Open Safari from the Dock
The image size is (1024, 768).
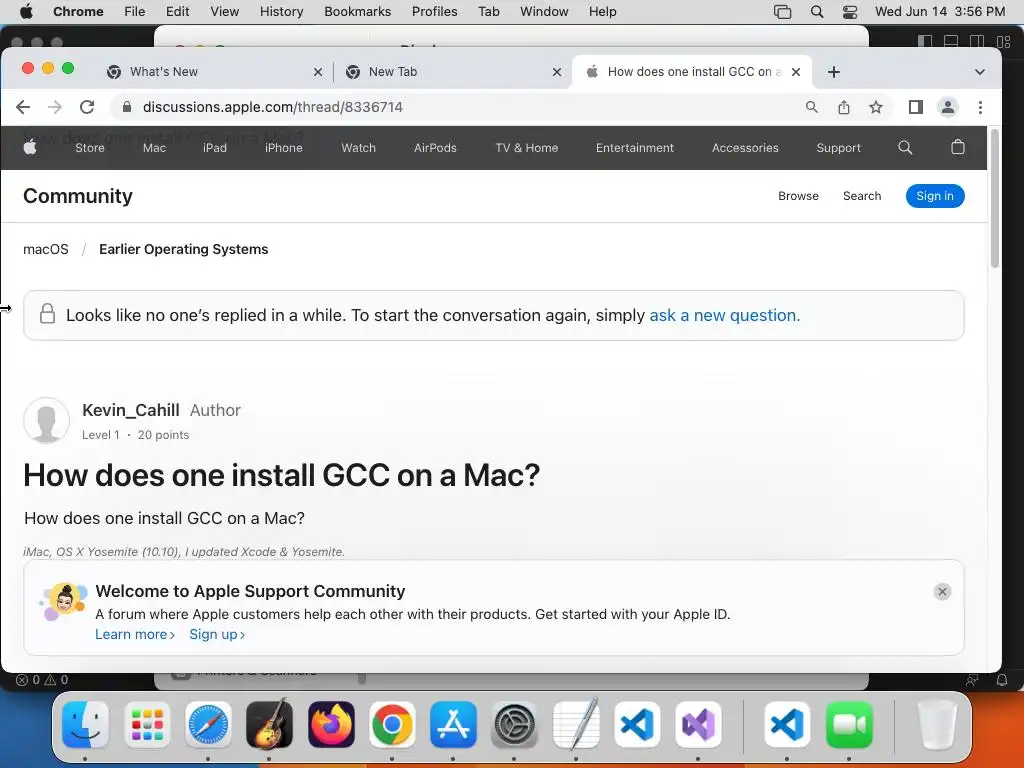(208, 725)
